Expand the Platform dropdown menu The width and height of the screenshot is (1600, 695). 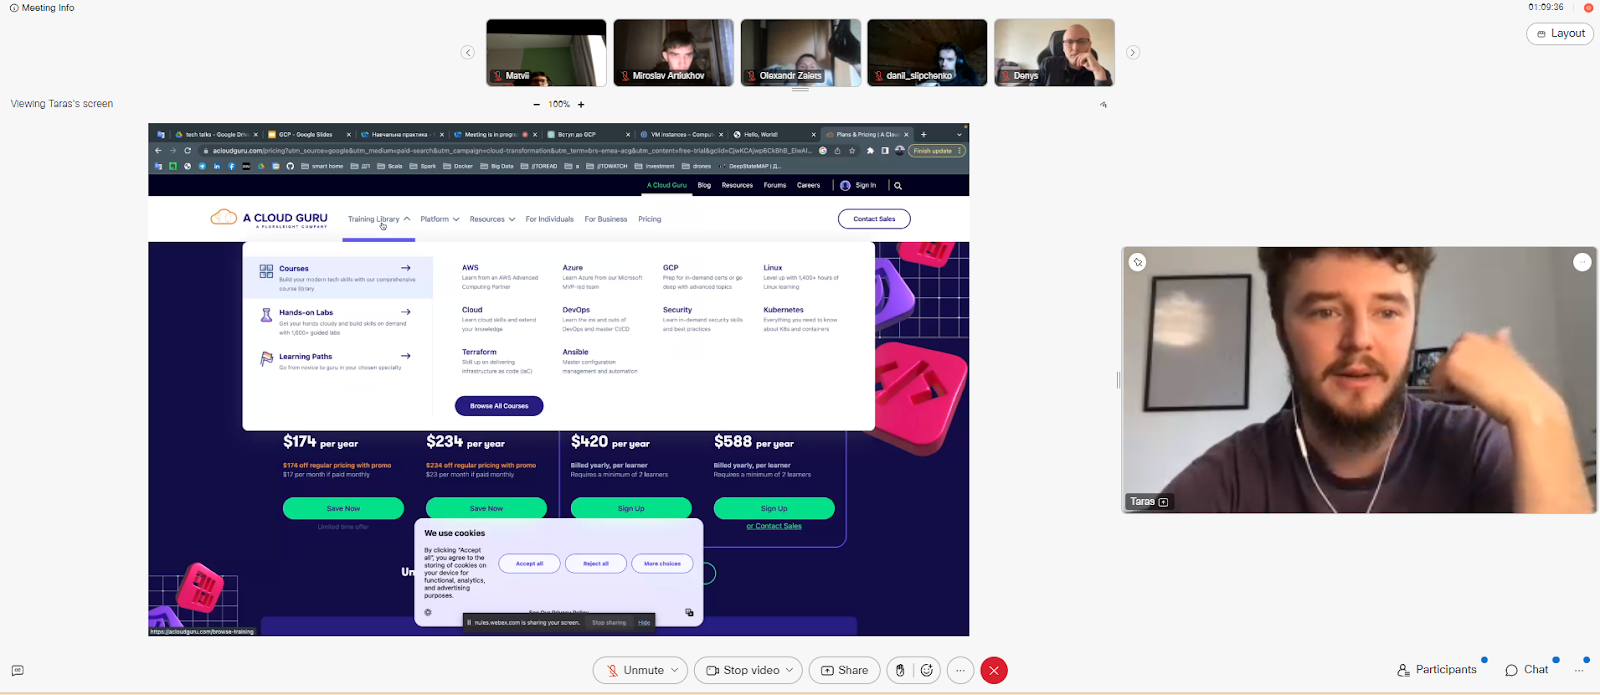(x=440, y=219)
